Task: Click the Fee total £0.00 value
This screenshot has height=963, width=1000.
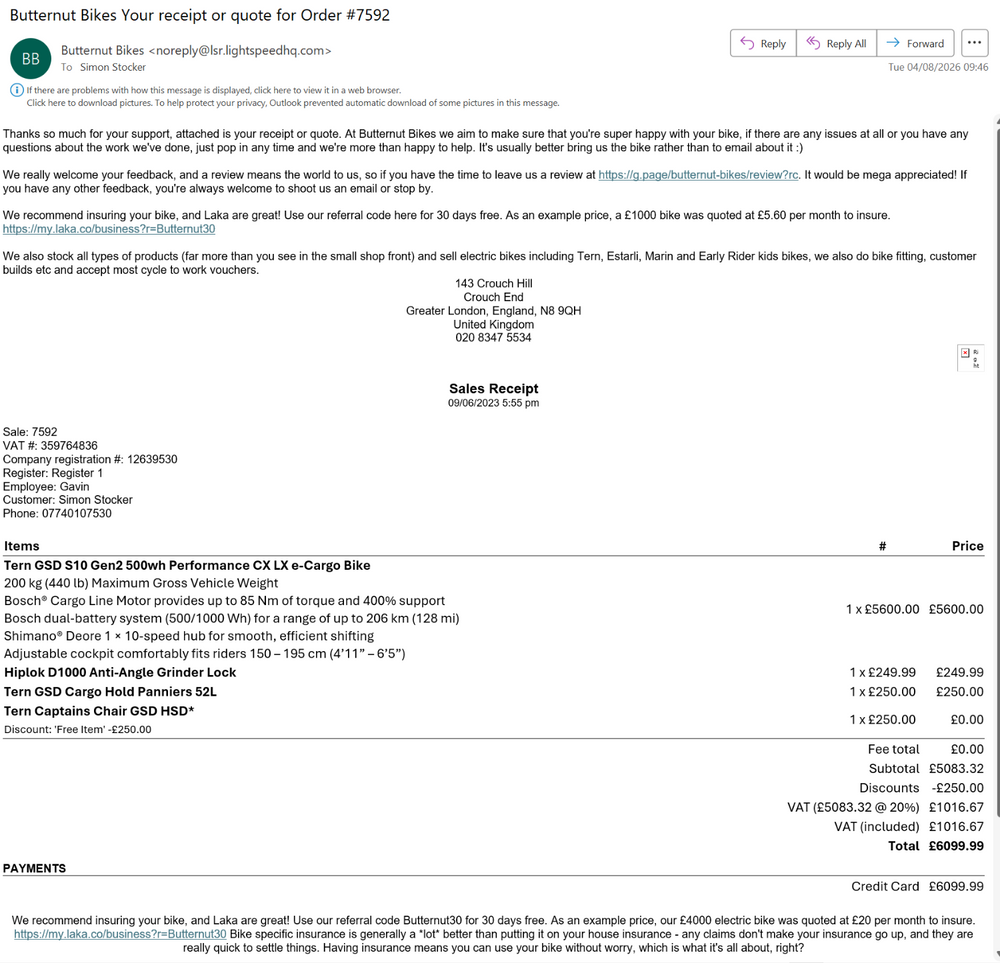Action: pos(967,749)
